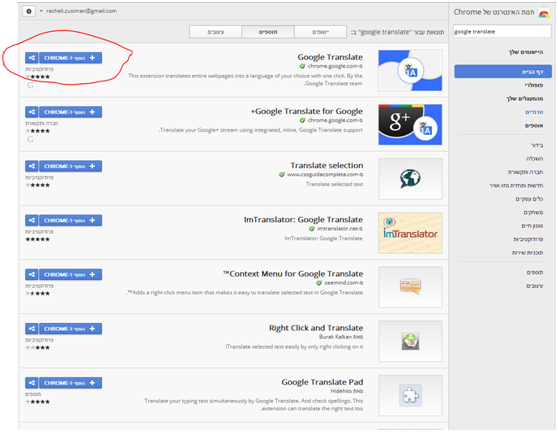Screen dimensions: 558x432
Task: Click the Google+ G icon under Google Translate rating
Action: click(30, 85)
